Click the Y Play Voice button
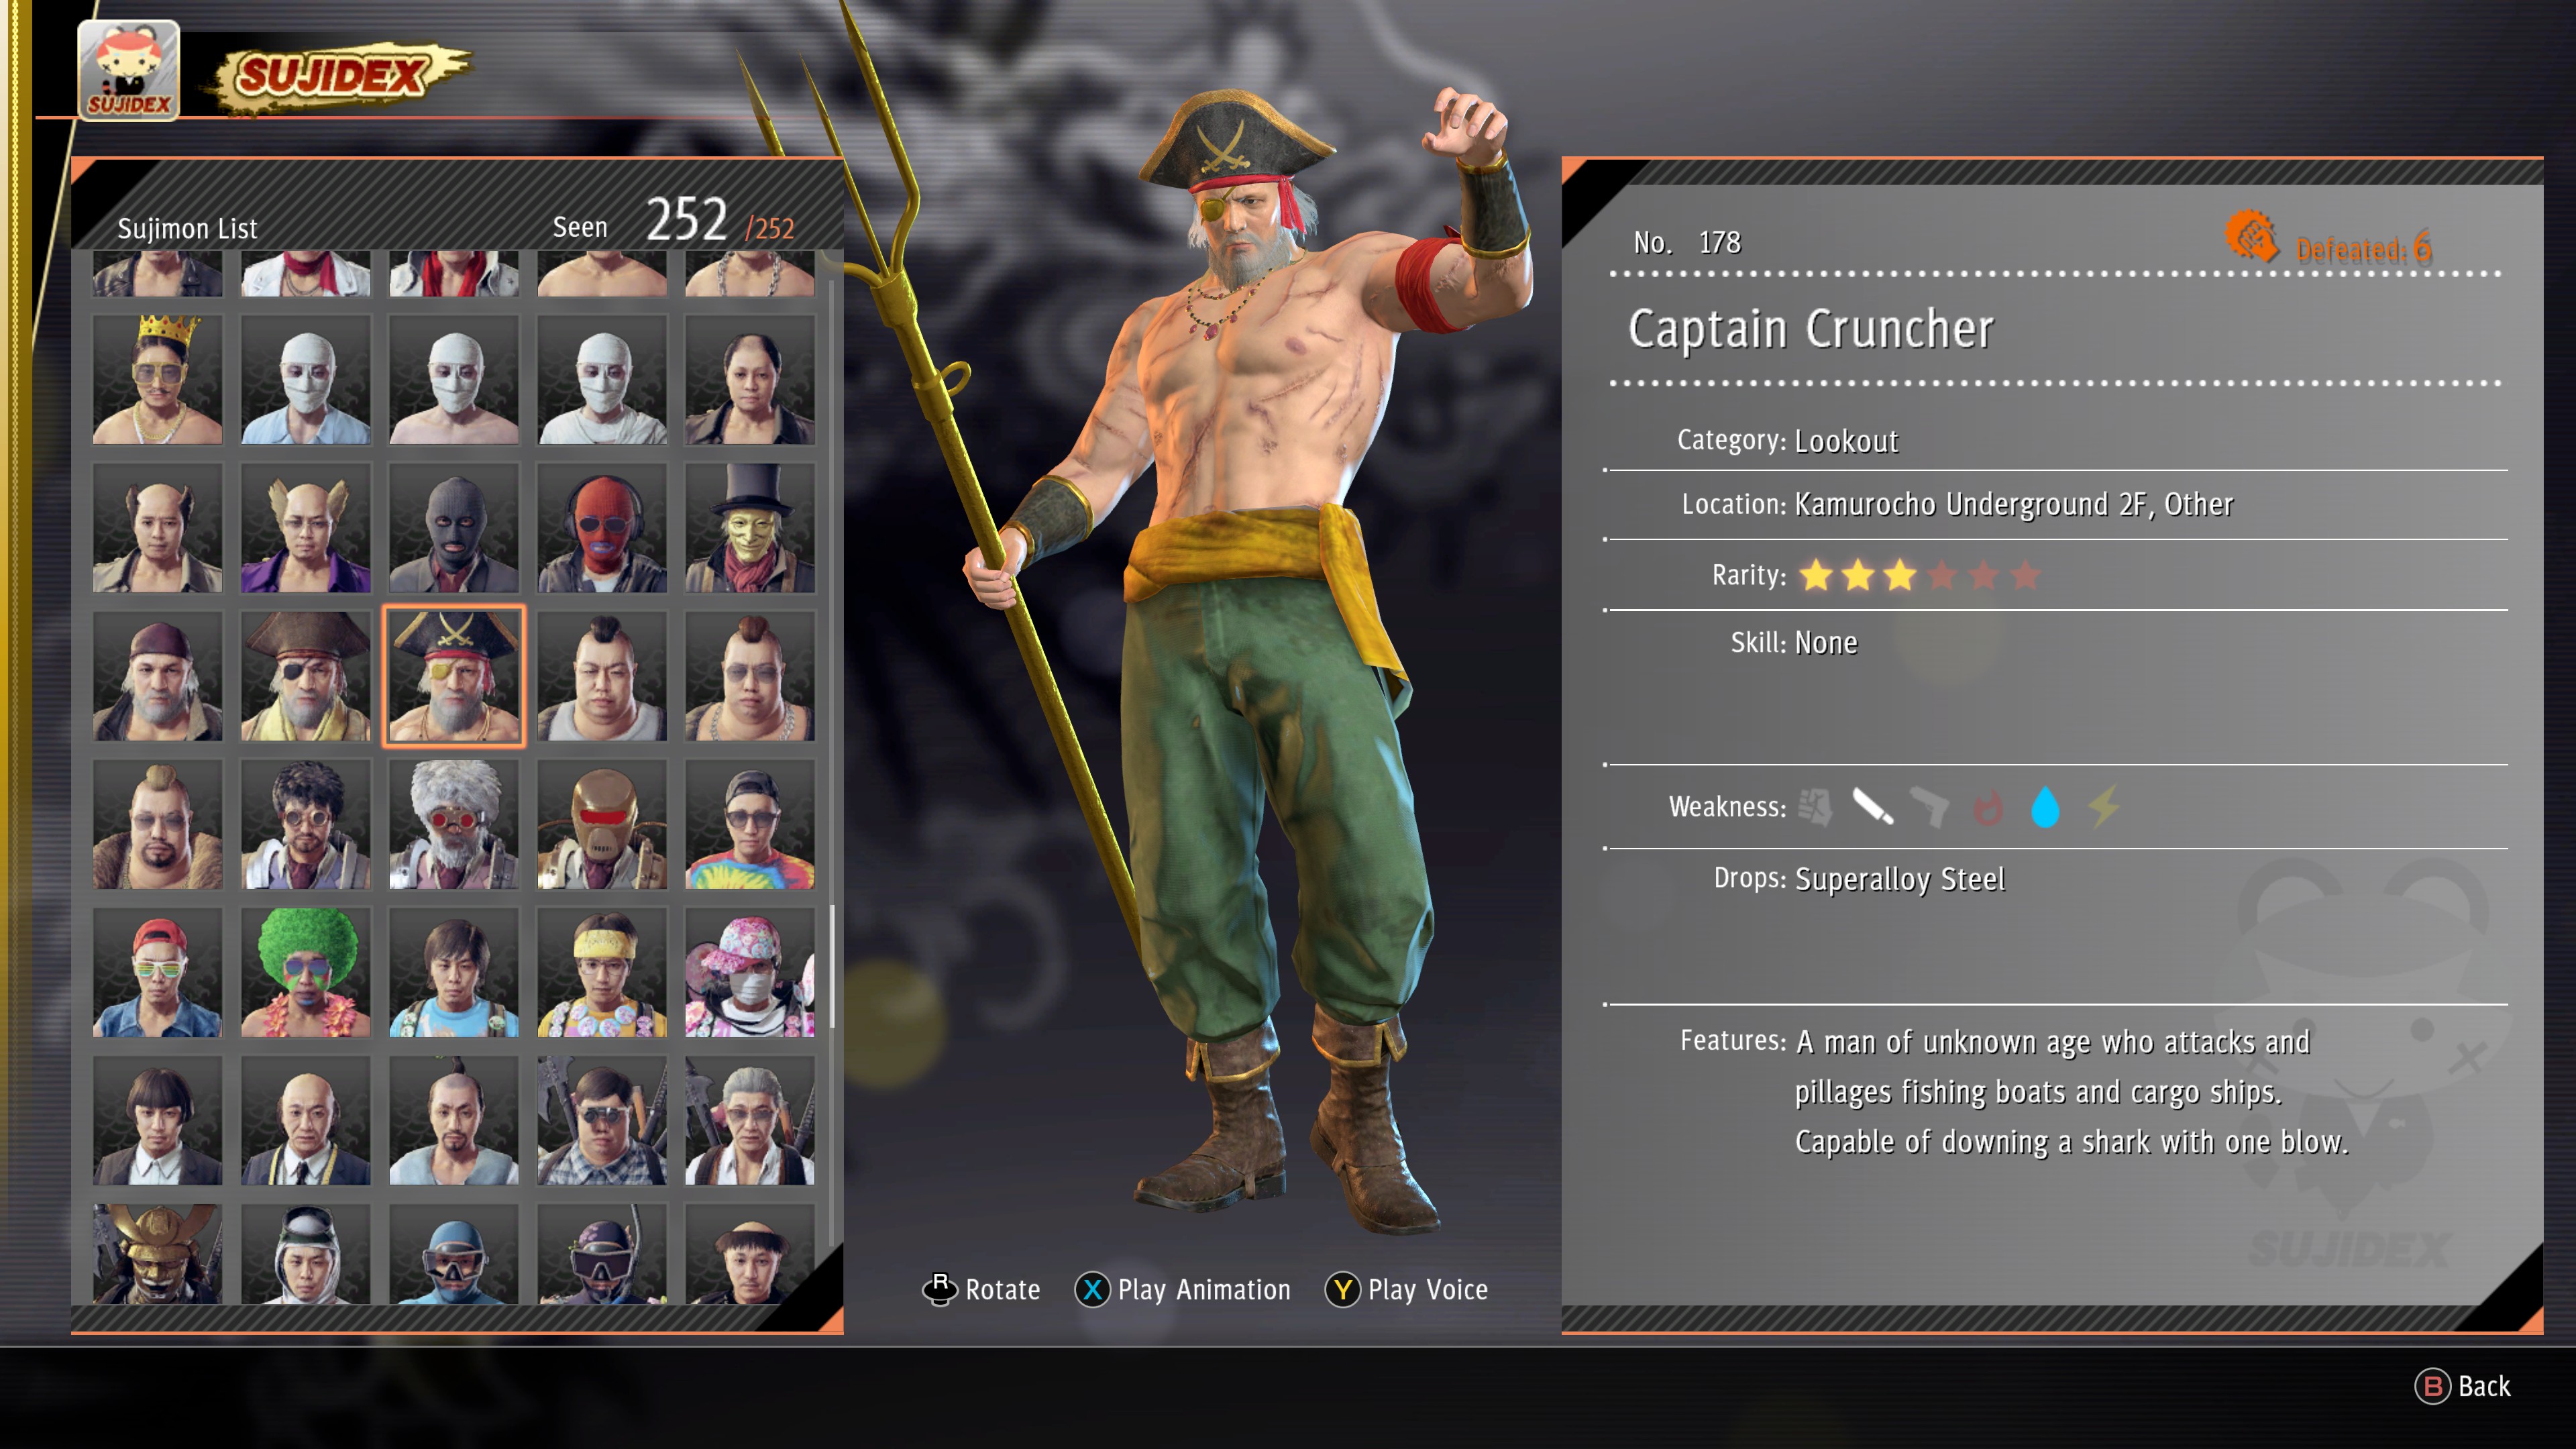 1406,1290
